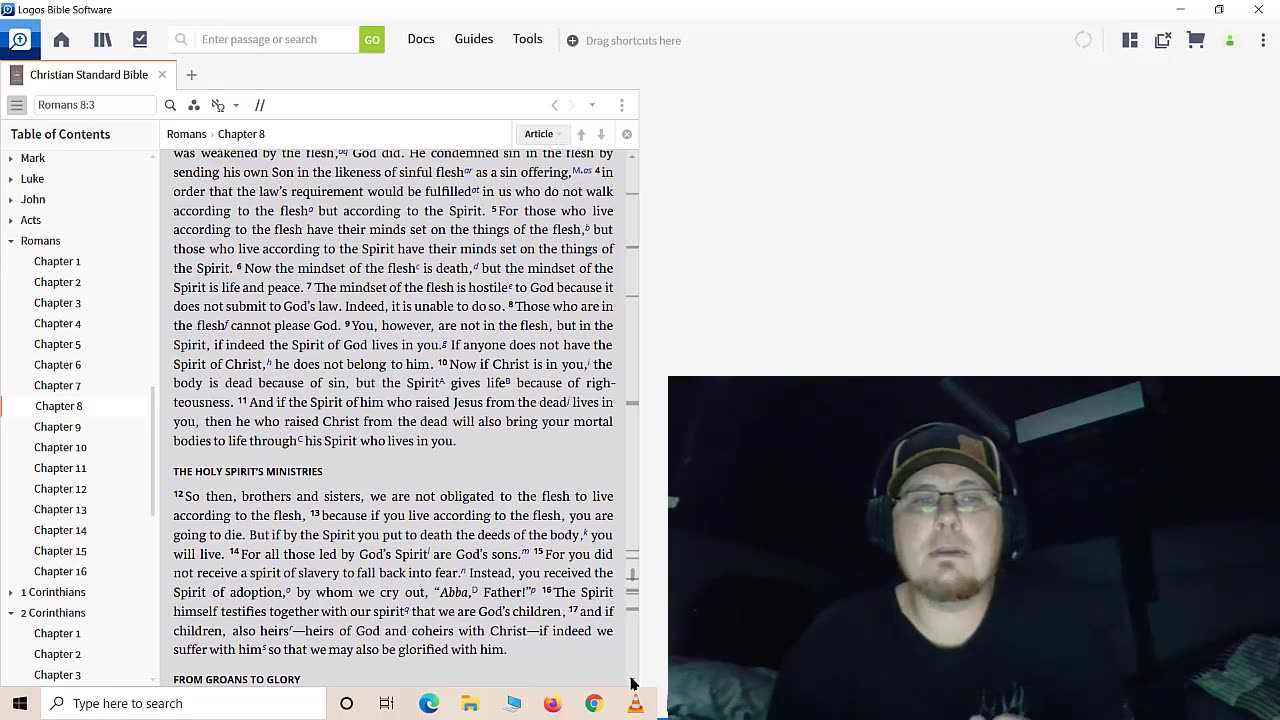
Task: Open the history dropdown arrow
Action: [592, 105]
